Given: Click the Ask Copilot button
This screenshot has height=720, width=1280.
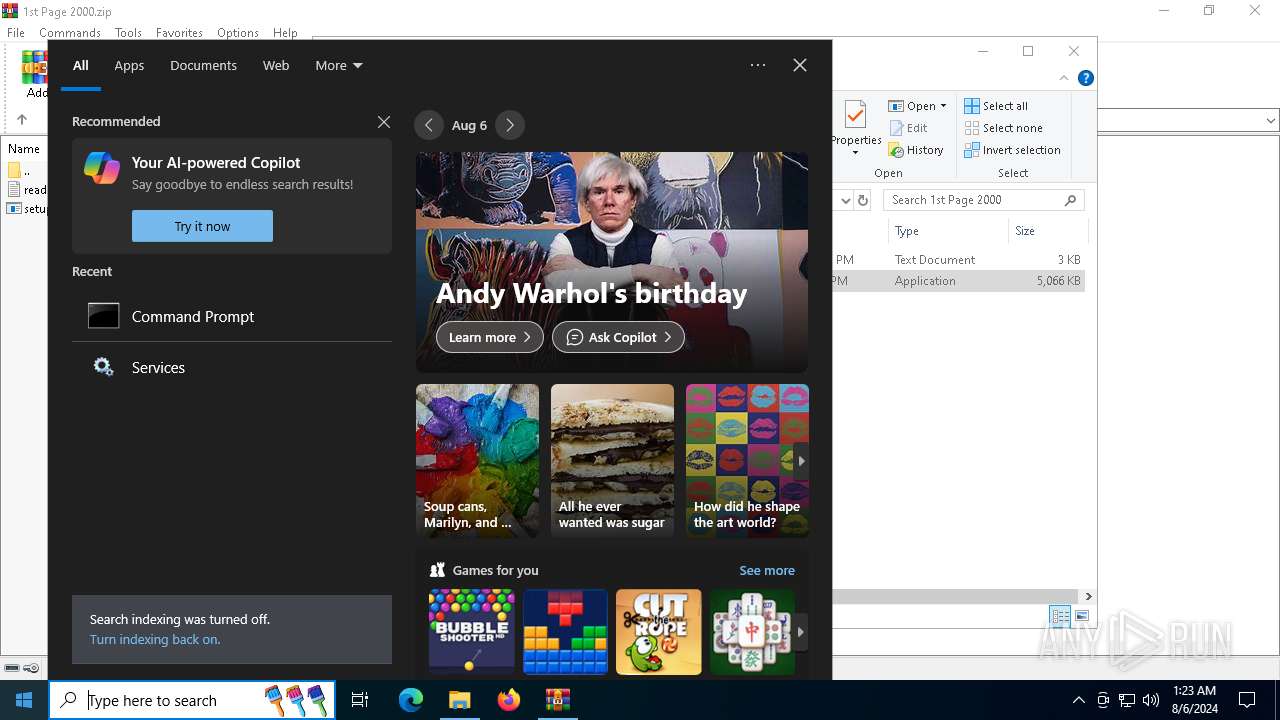Looking at the screenshot, I should (618, 337).
